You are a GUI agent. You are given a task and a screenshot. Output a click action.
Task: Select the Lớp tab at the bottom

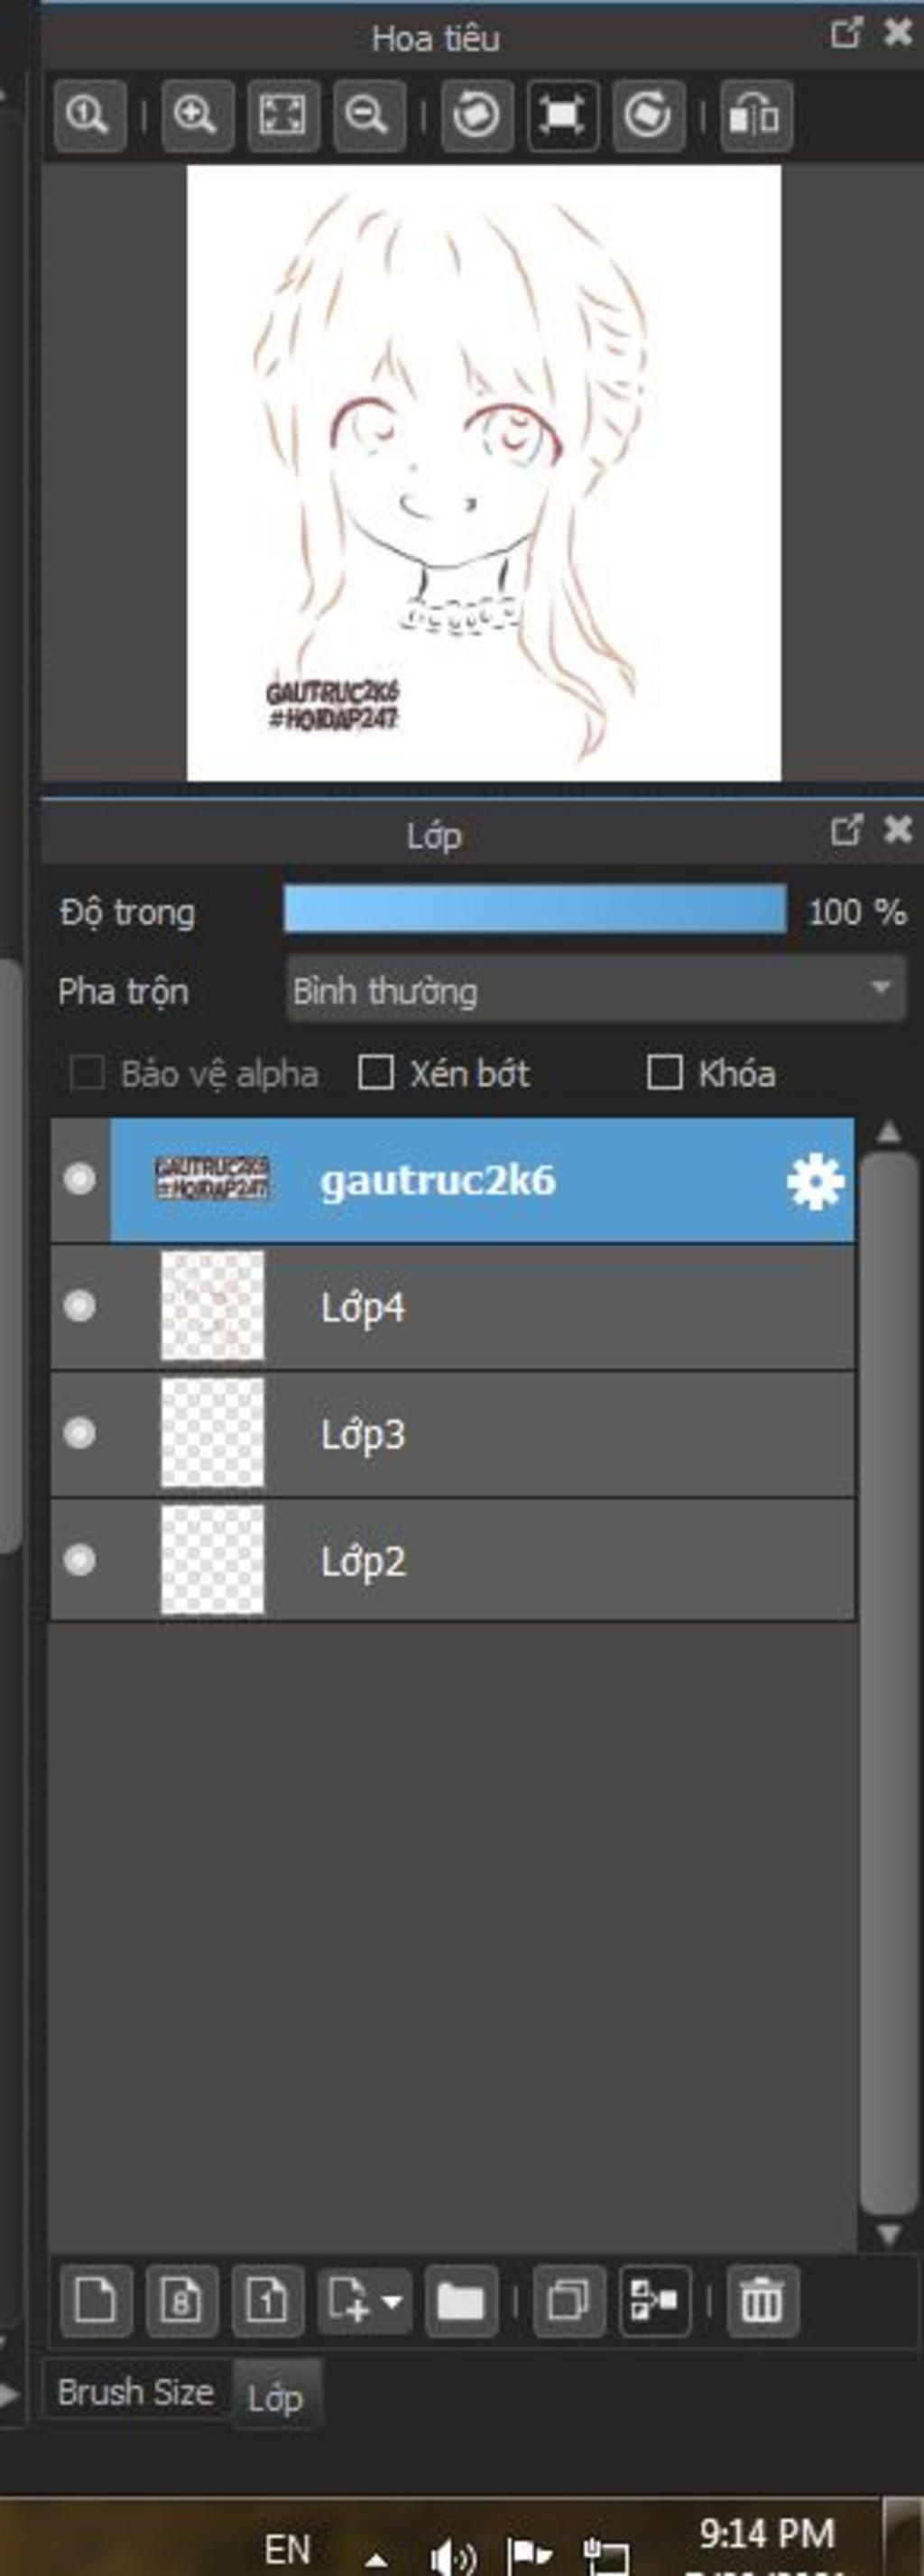[x=275, y=2396]
